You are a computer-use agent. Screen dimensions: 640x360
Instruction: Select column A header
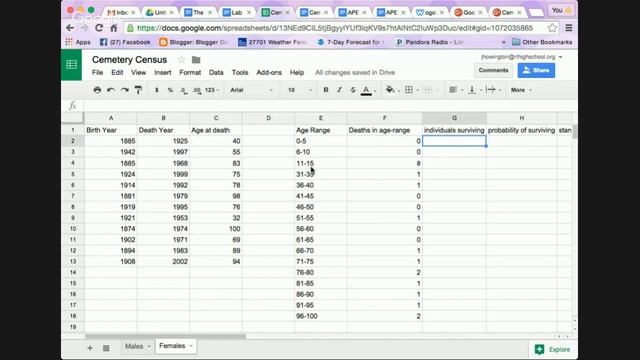click(x=111, y=118)
